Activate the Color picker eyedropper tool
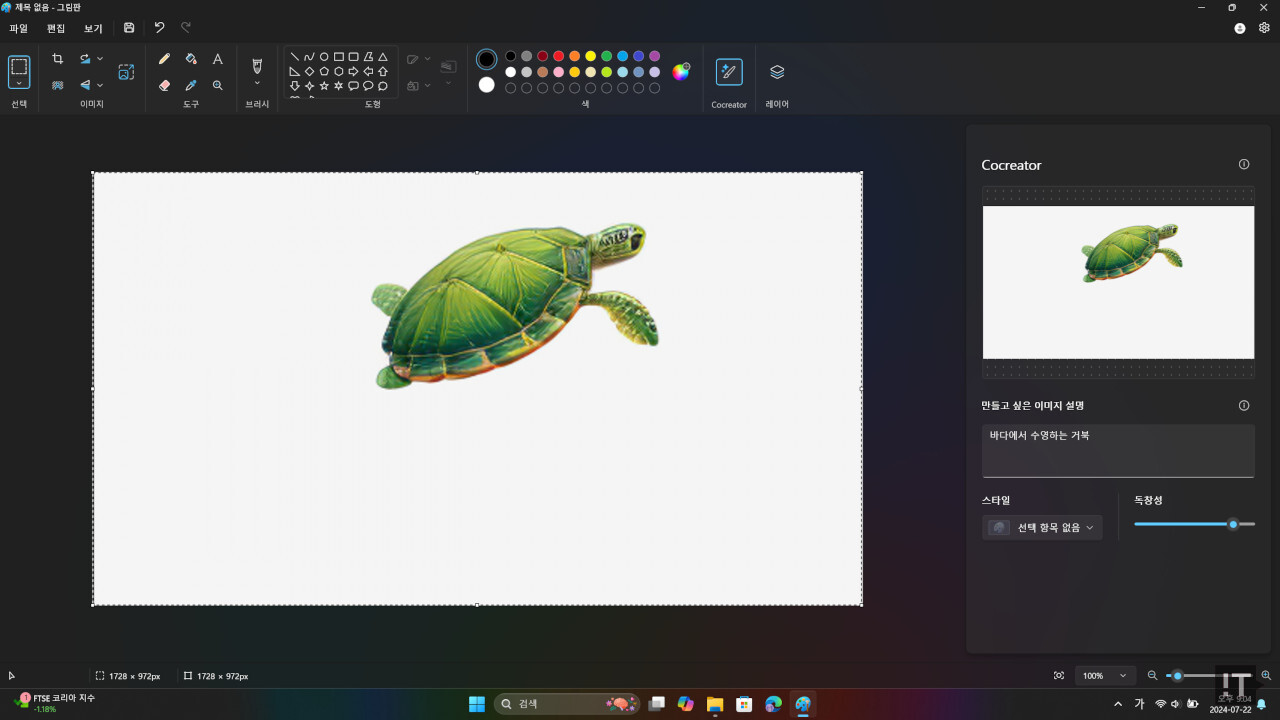The image size is (1280, 720). (191, 86)
